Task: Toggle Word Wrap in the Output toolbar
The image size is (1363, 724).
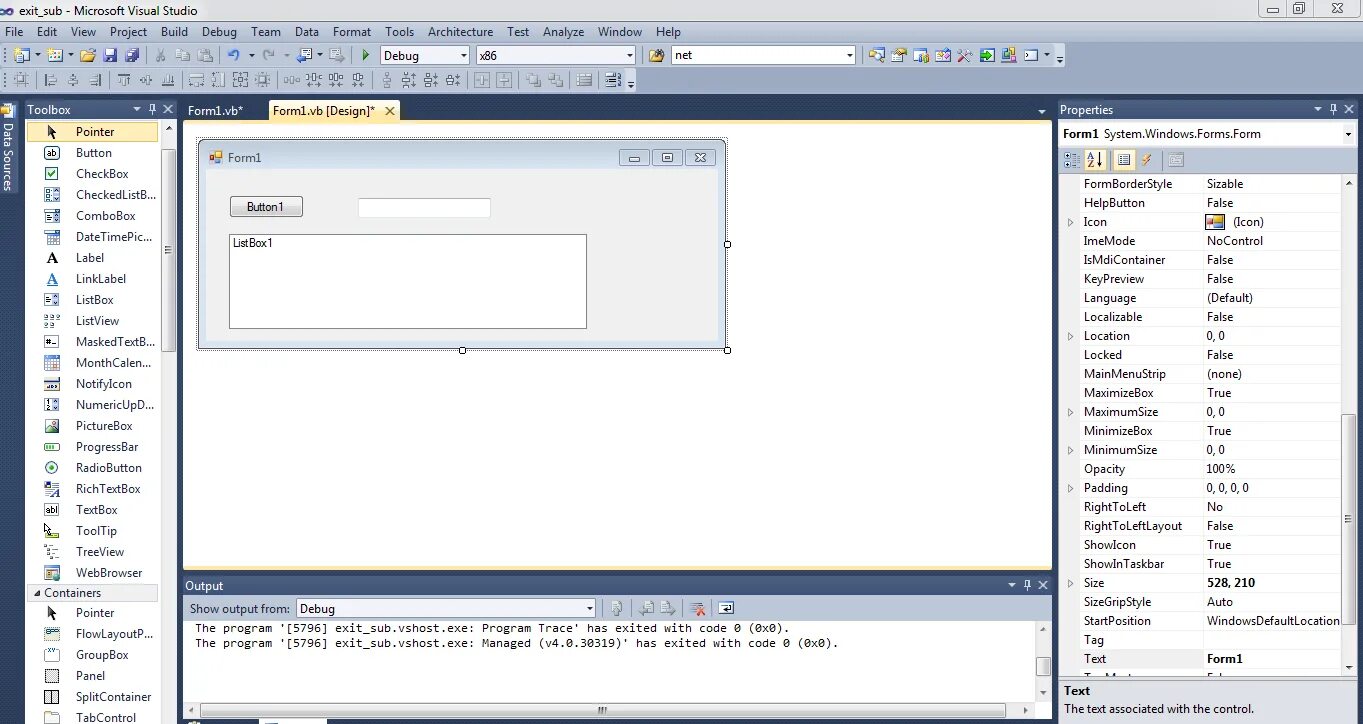Action: 726,608
